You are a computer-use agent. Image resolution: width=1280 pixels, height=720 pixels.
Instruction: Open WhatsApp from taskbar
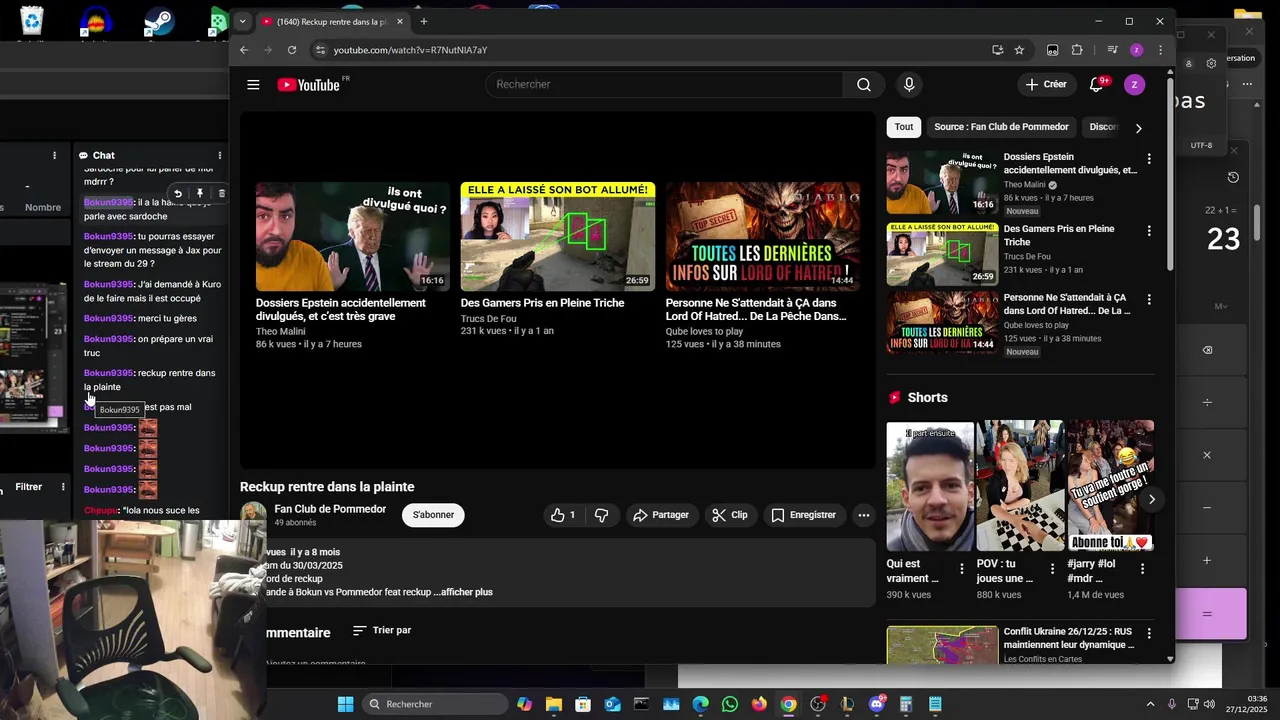click(x=730, y=704)
